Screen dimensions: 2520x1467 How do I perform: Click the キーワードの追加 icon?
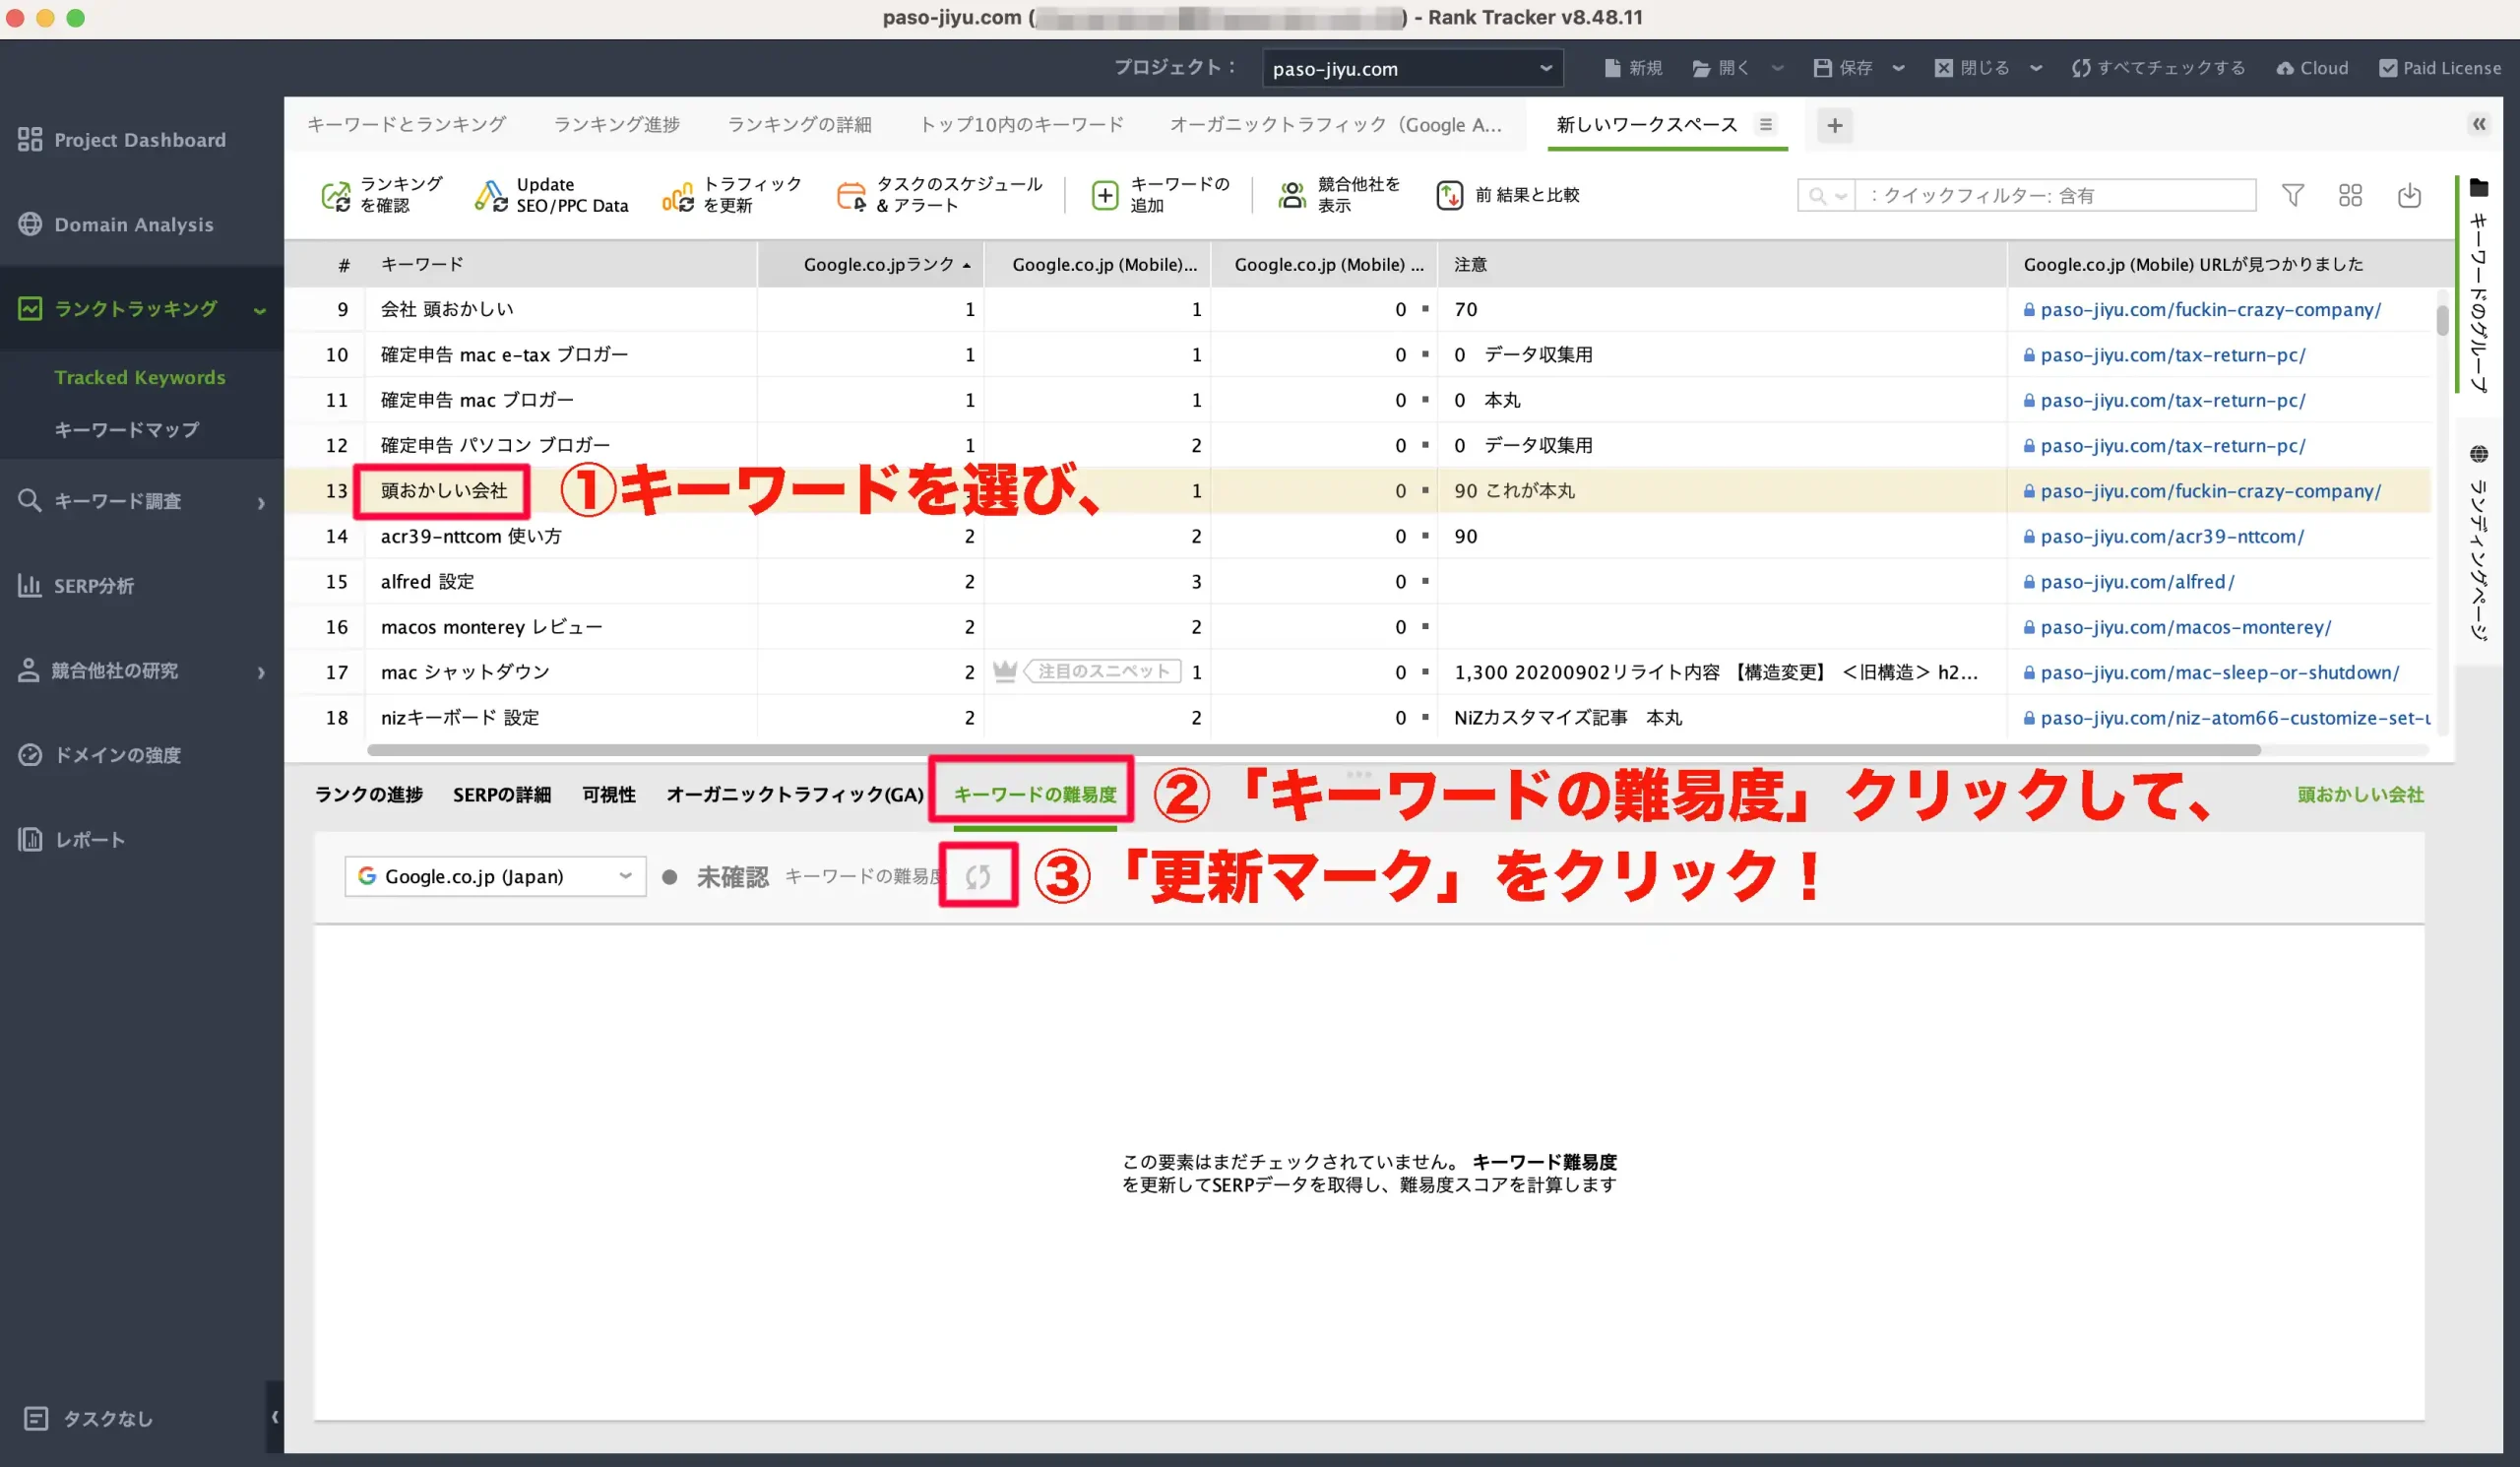pyautogui.click(x=1104, y=196)
